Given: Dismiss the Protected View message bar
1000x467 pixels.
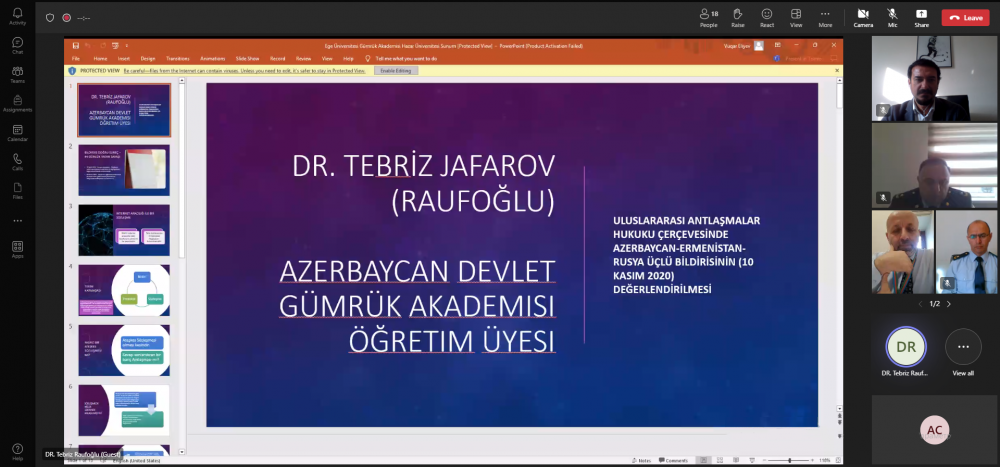Looking at the screenshot, I should [837, 71].
